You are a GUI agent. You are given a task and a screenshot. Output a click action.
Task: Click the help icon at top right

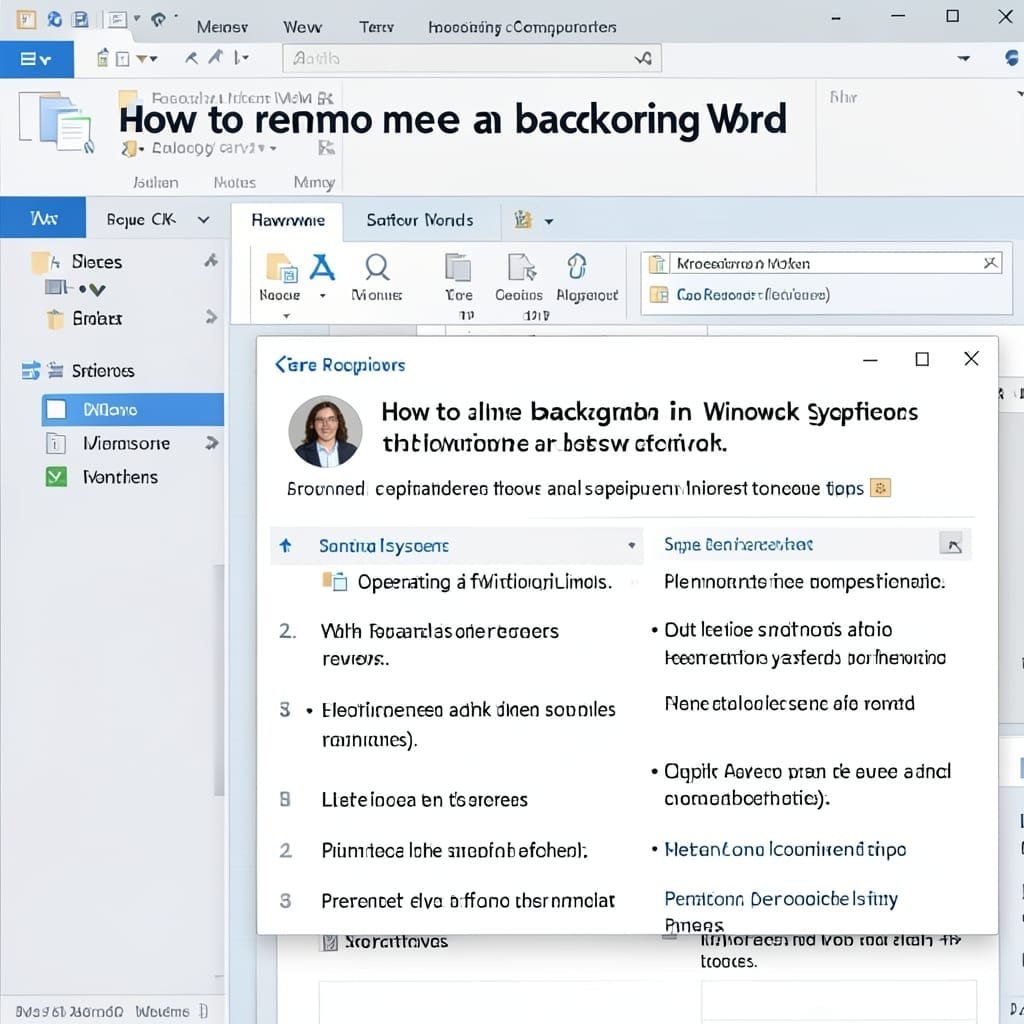(x=1012, y=58)
